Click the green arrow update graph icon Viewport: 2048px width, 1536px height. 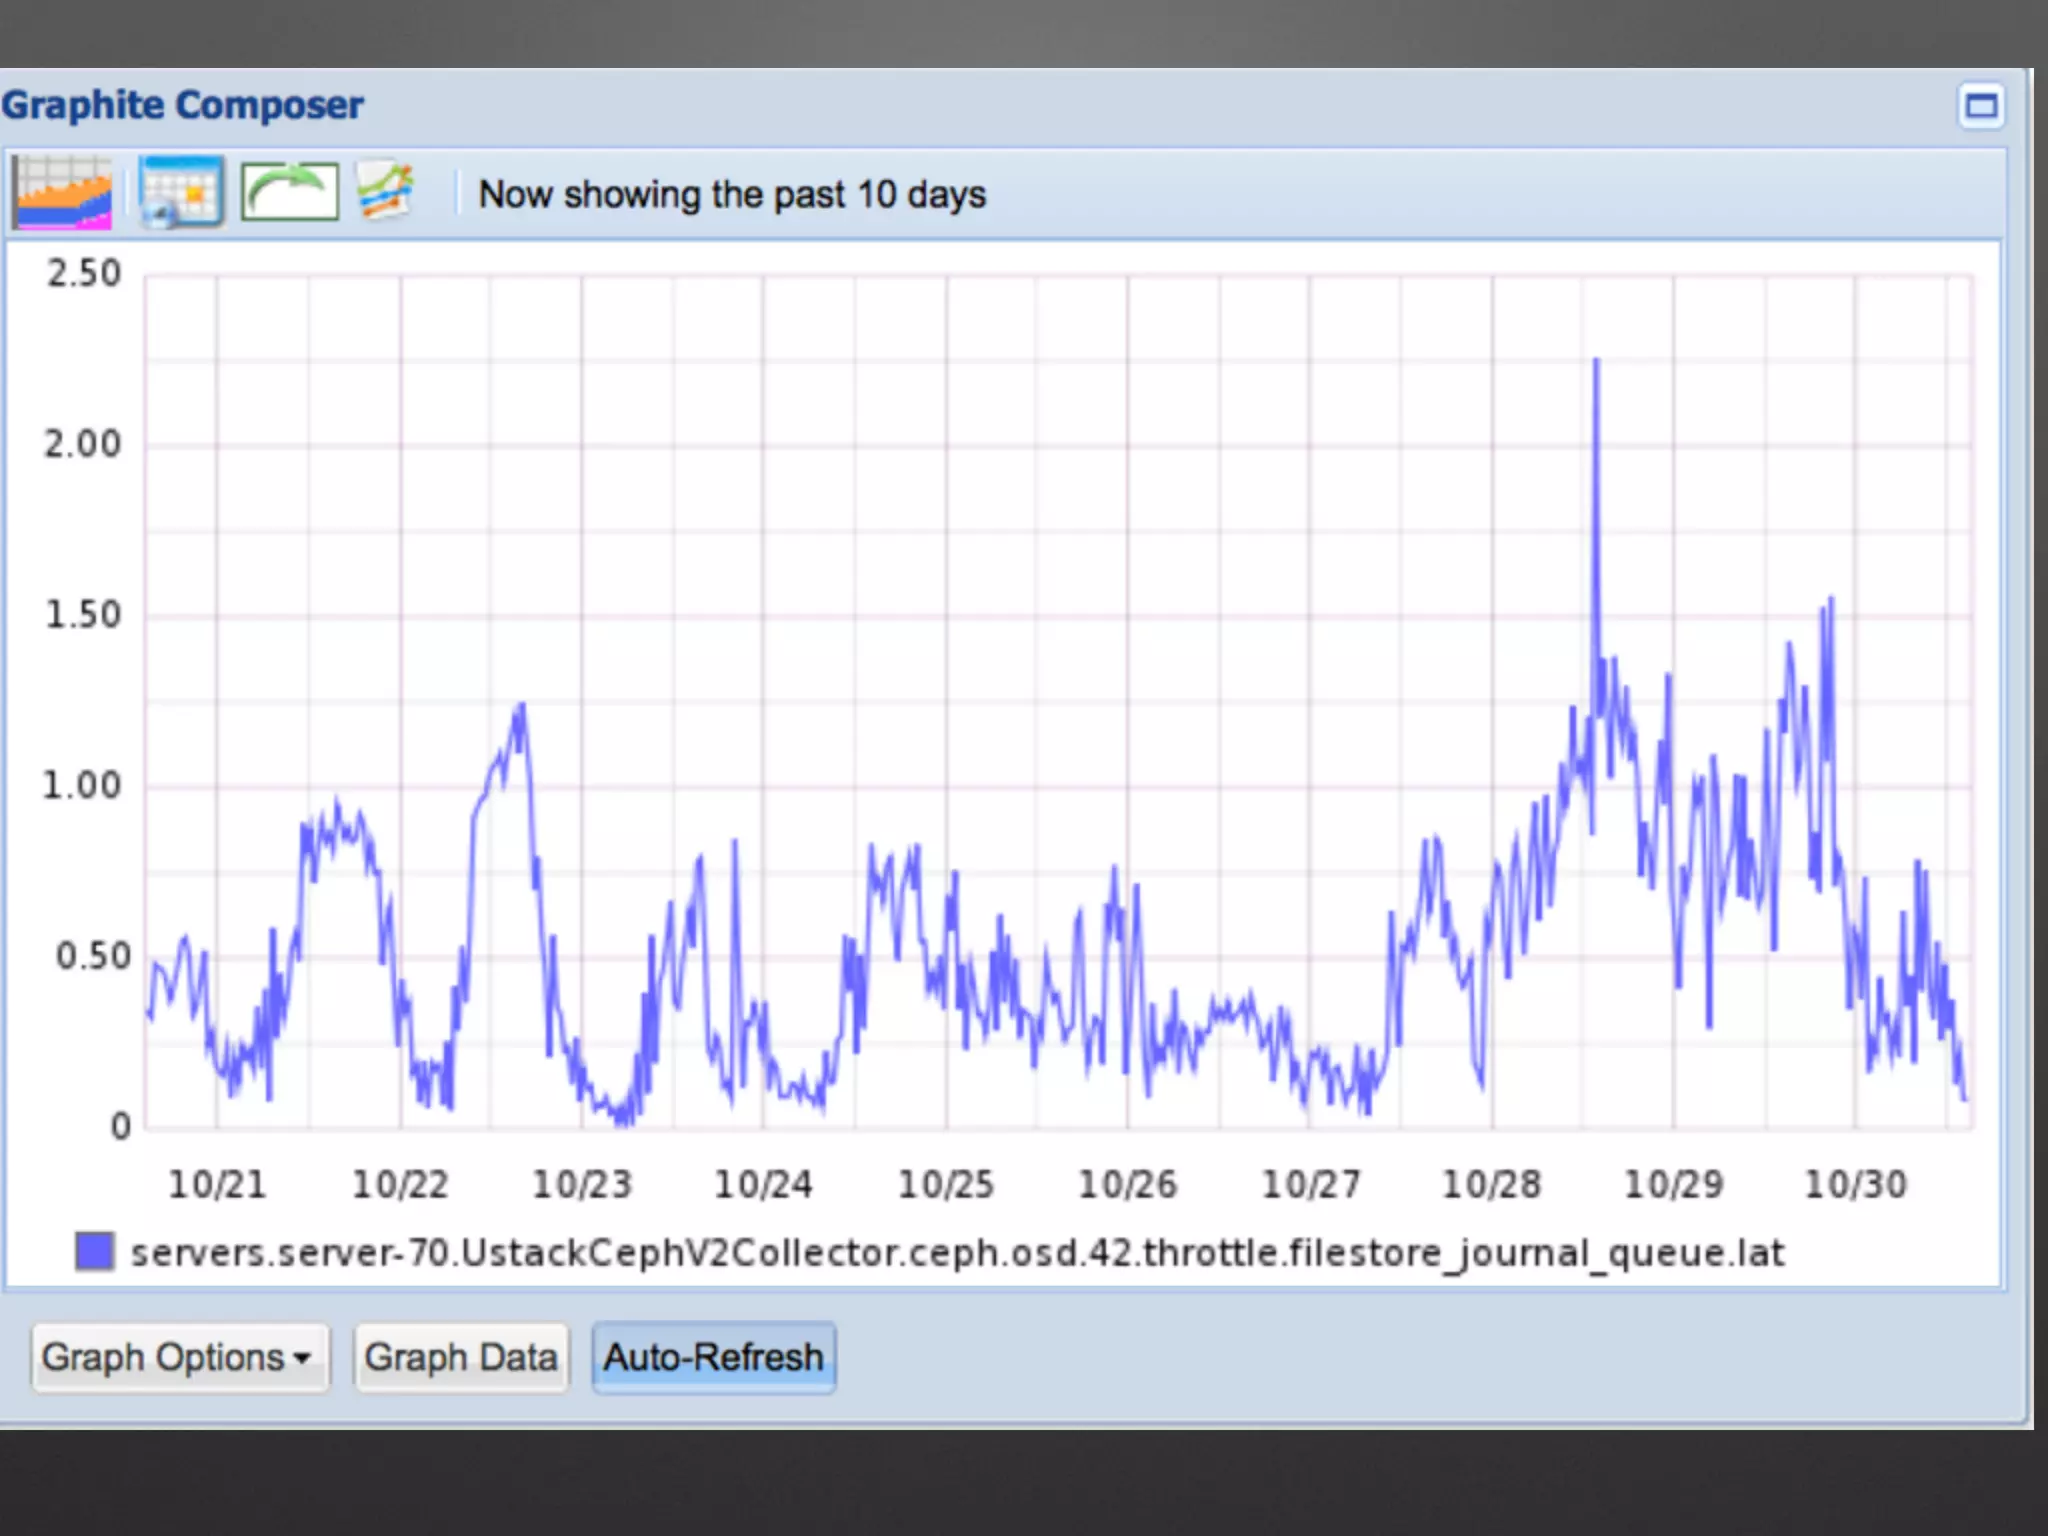[x=289, y=192]
